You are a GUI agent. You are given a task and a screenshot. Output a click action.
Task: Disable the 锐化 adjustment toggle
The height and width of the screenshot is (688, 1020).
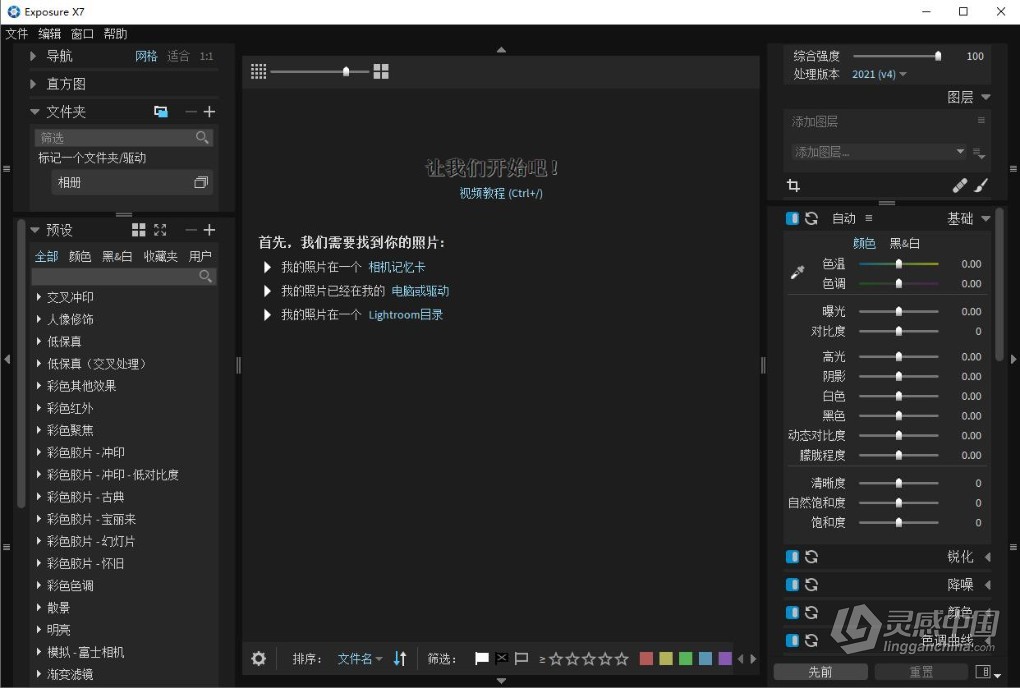[x=790, y=556]
